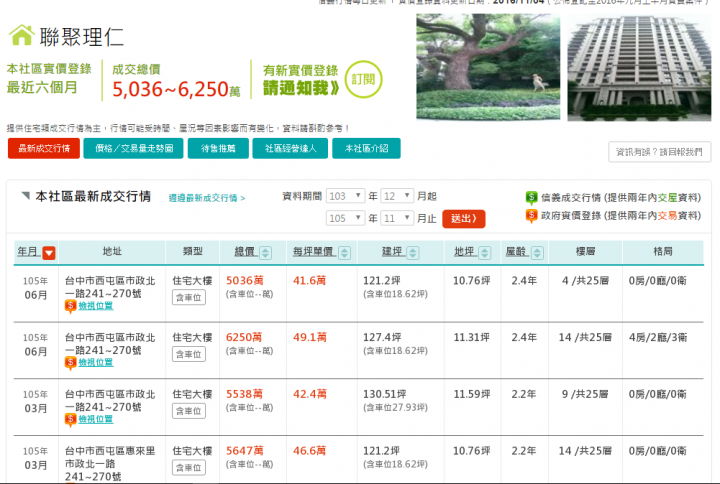The image size is (720, 484).
Task: Open start month dropdown showing 12
Action: (x=398, y=196)
